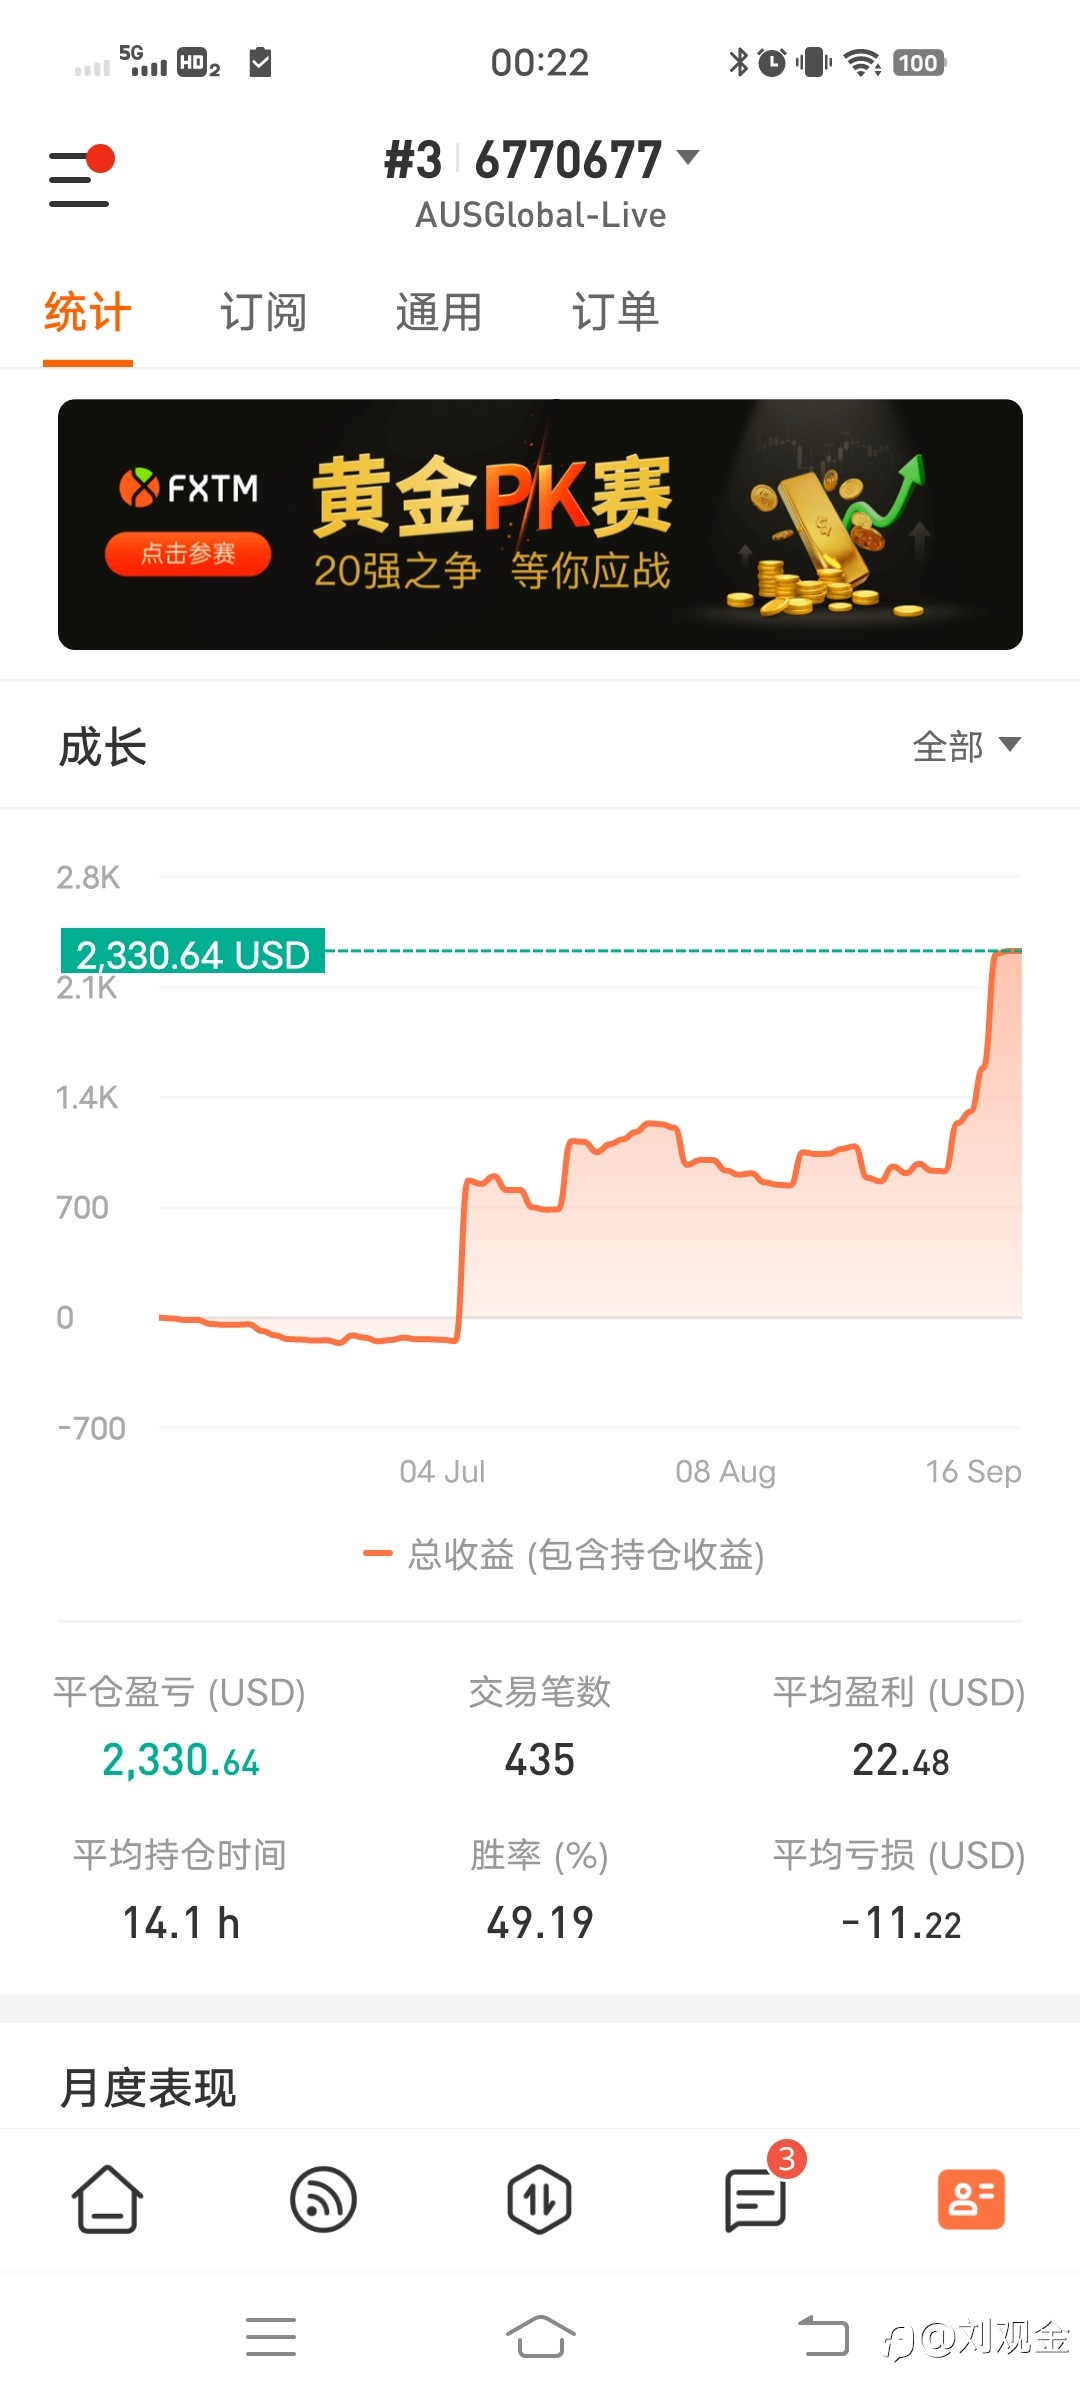Open the 黄金PK赛 FXTM banner
This screenshot has height=2400, width=1080.
(540, 524)
